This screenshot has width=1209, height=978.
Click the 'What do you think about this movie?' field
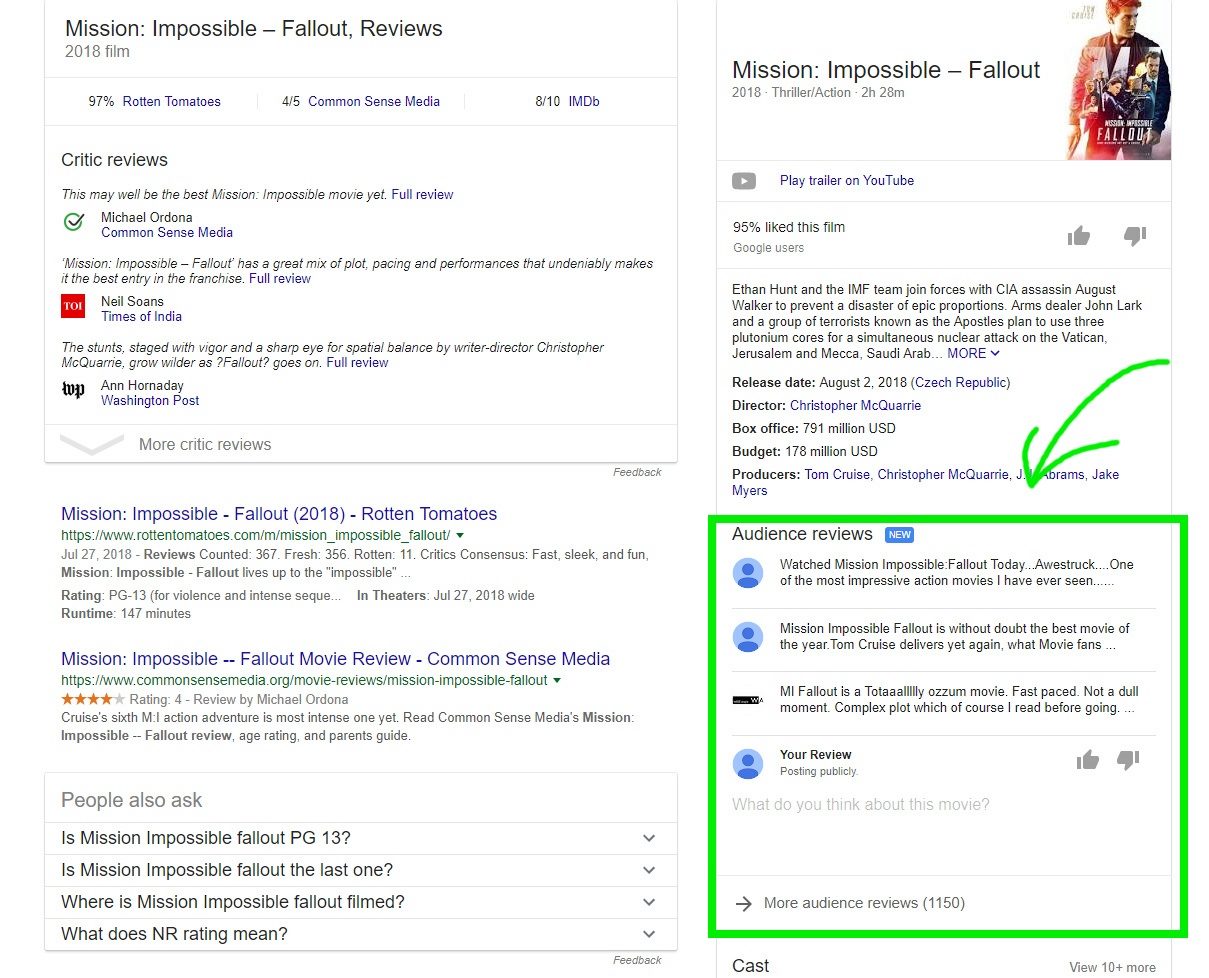[943, 830]
